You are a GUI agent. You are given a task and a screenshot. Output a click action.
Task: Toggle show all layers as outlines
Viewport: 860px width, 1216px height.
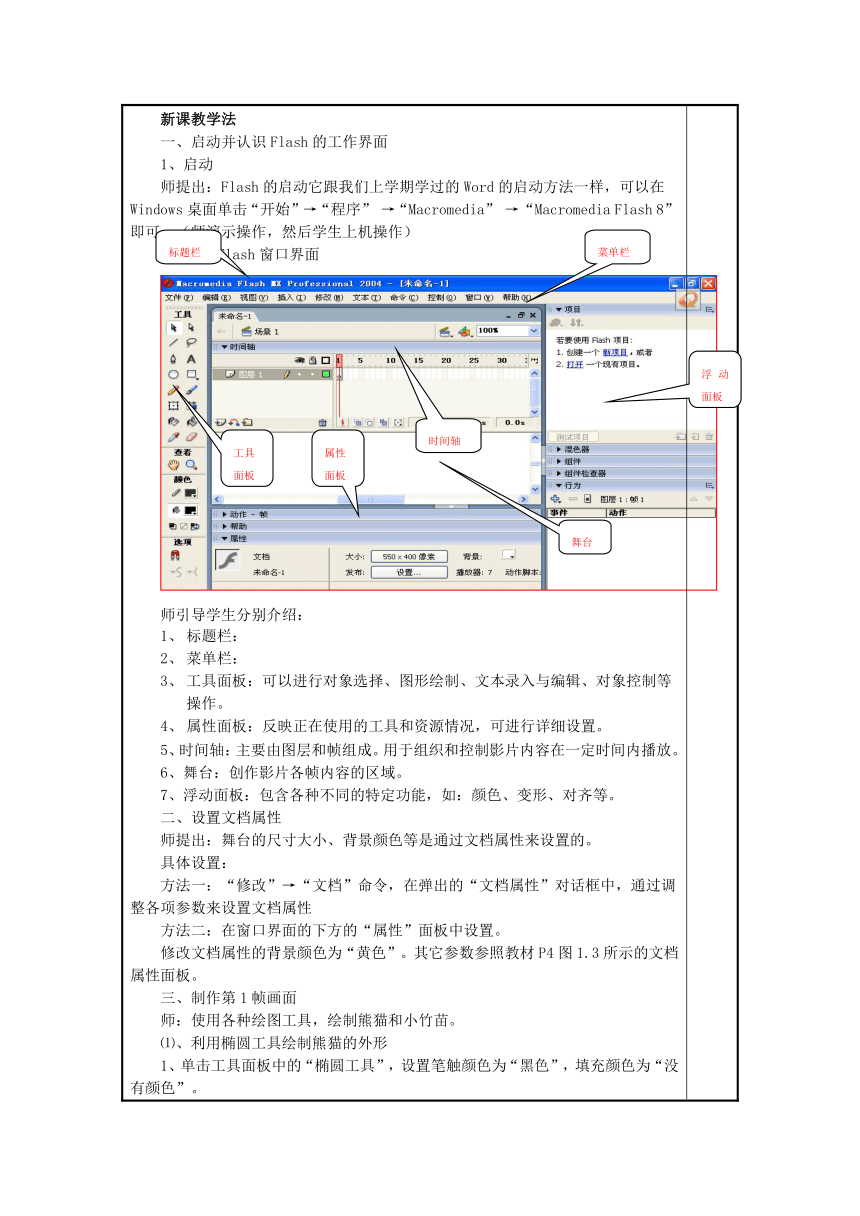point(326,361)
